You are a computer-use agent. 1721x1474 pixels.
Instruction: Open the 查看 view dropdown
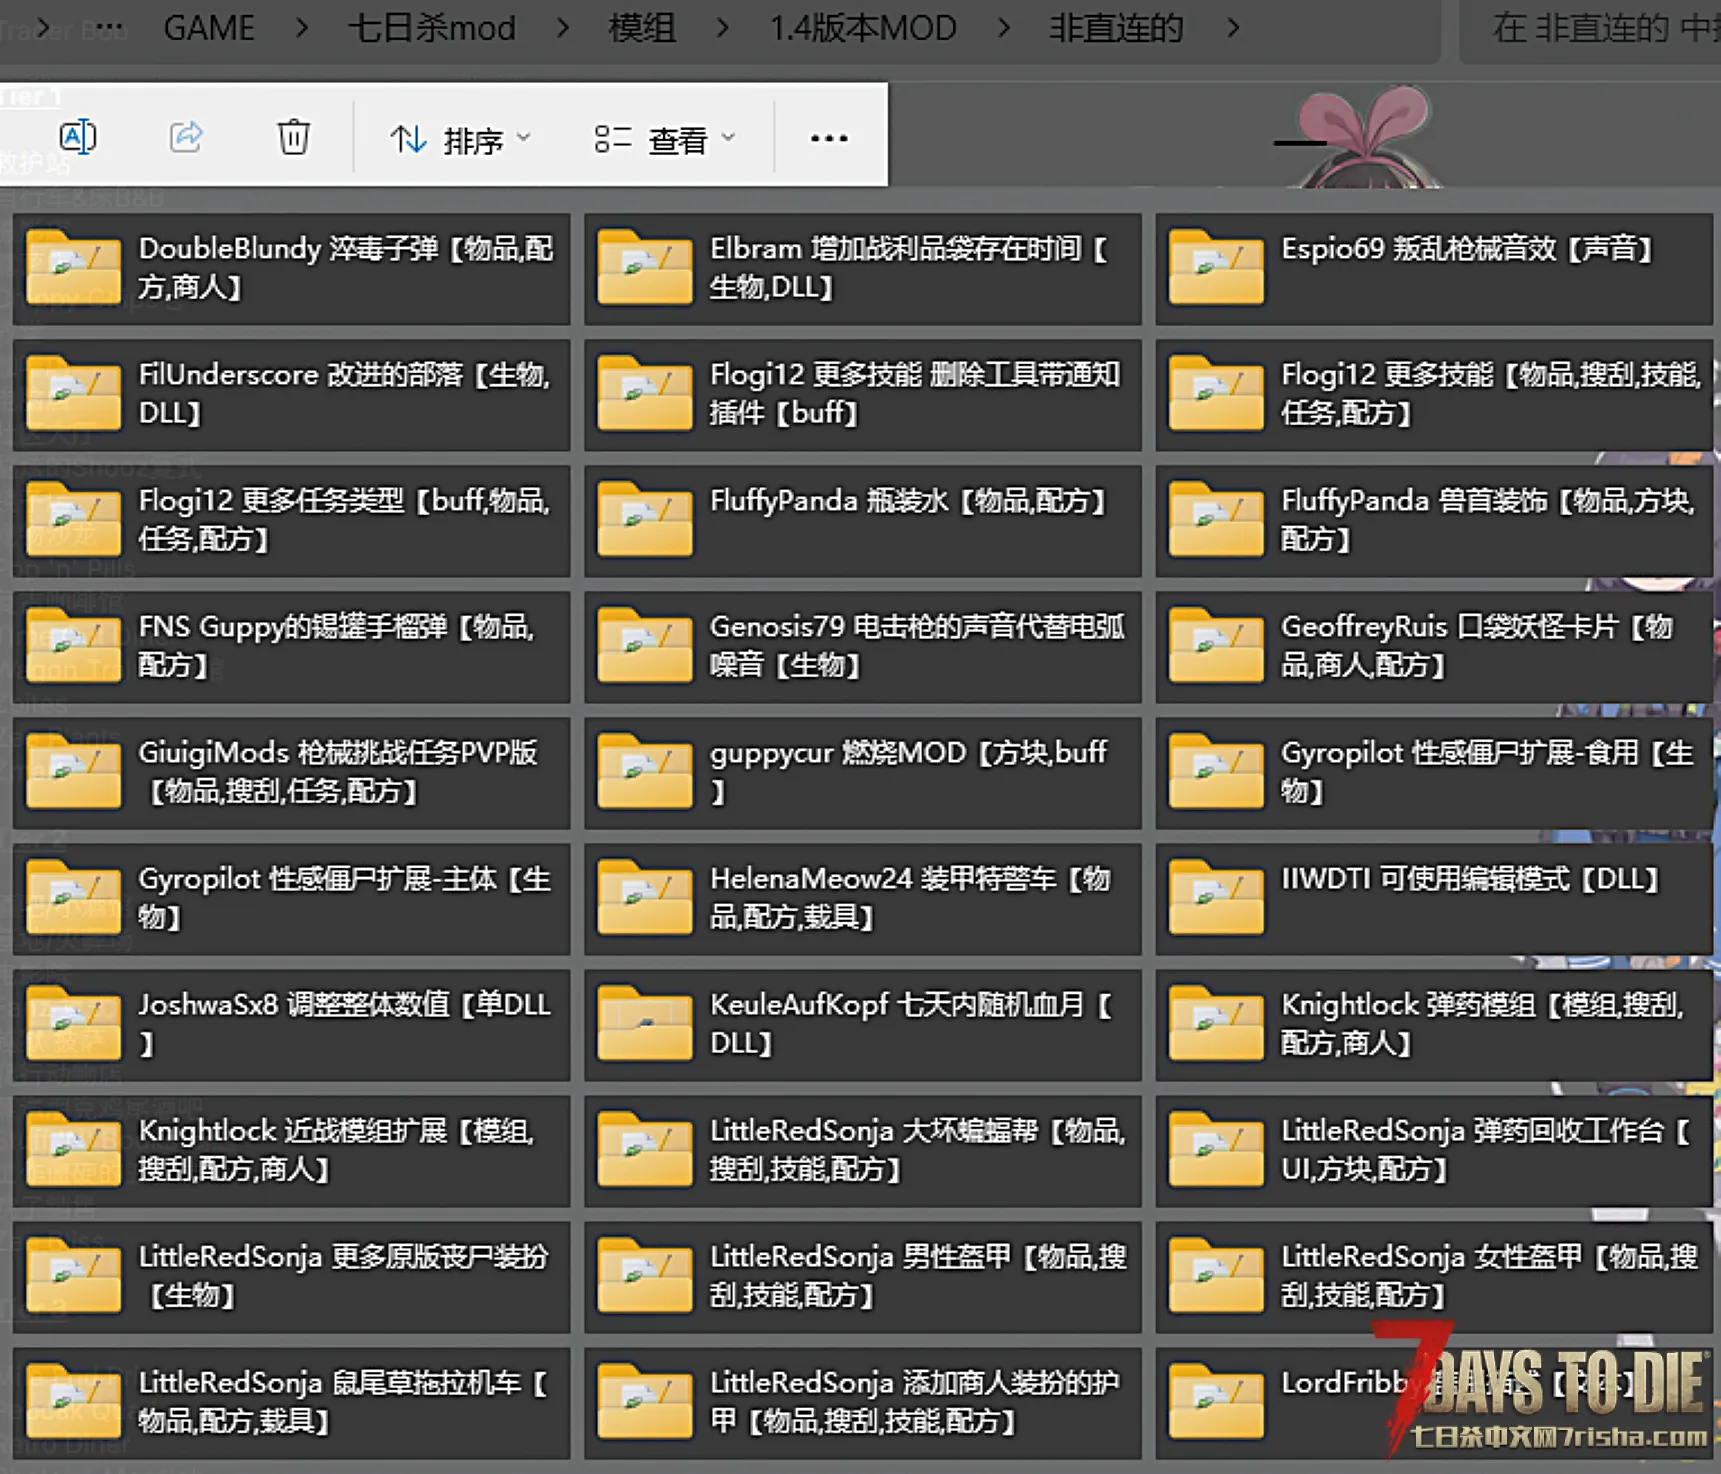(665, 139)
